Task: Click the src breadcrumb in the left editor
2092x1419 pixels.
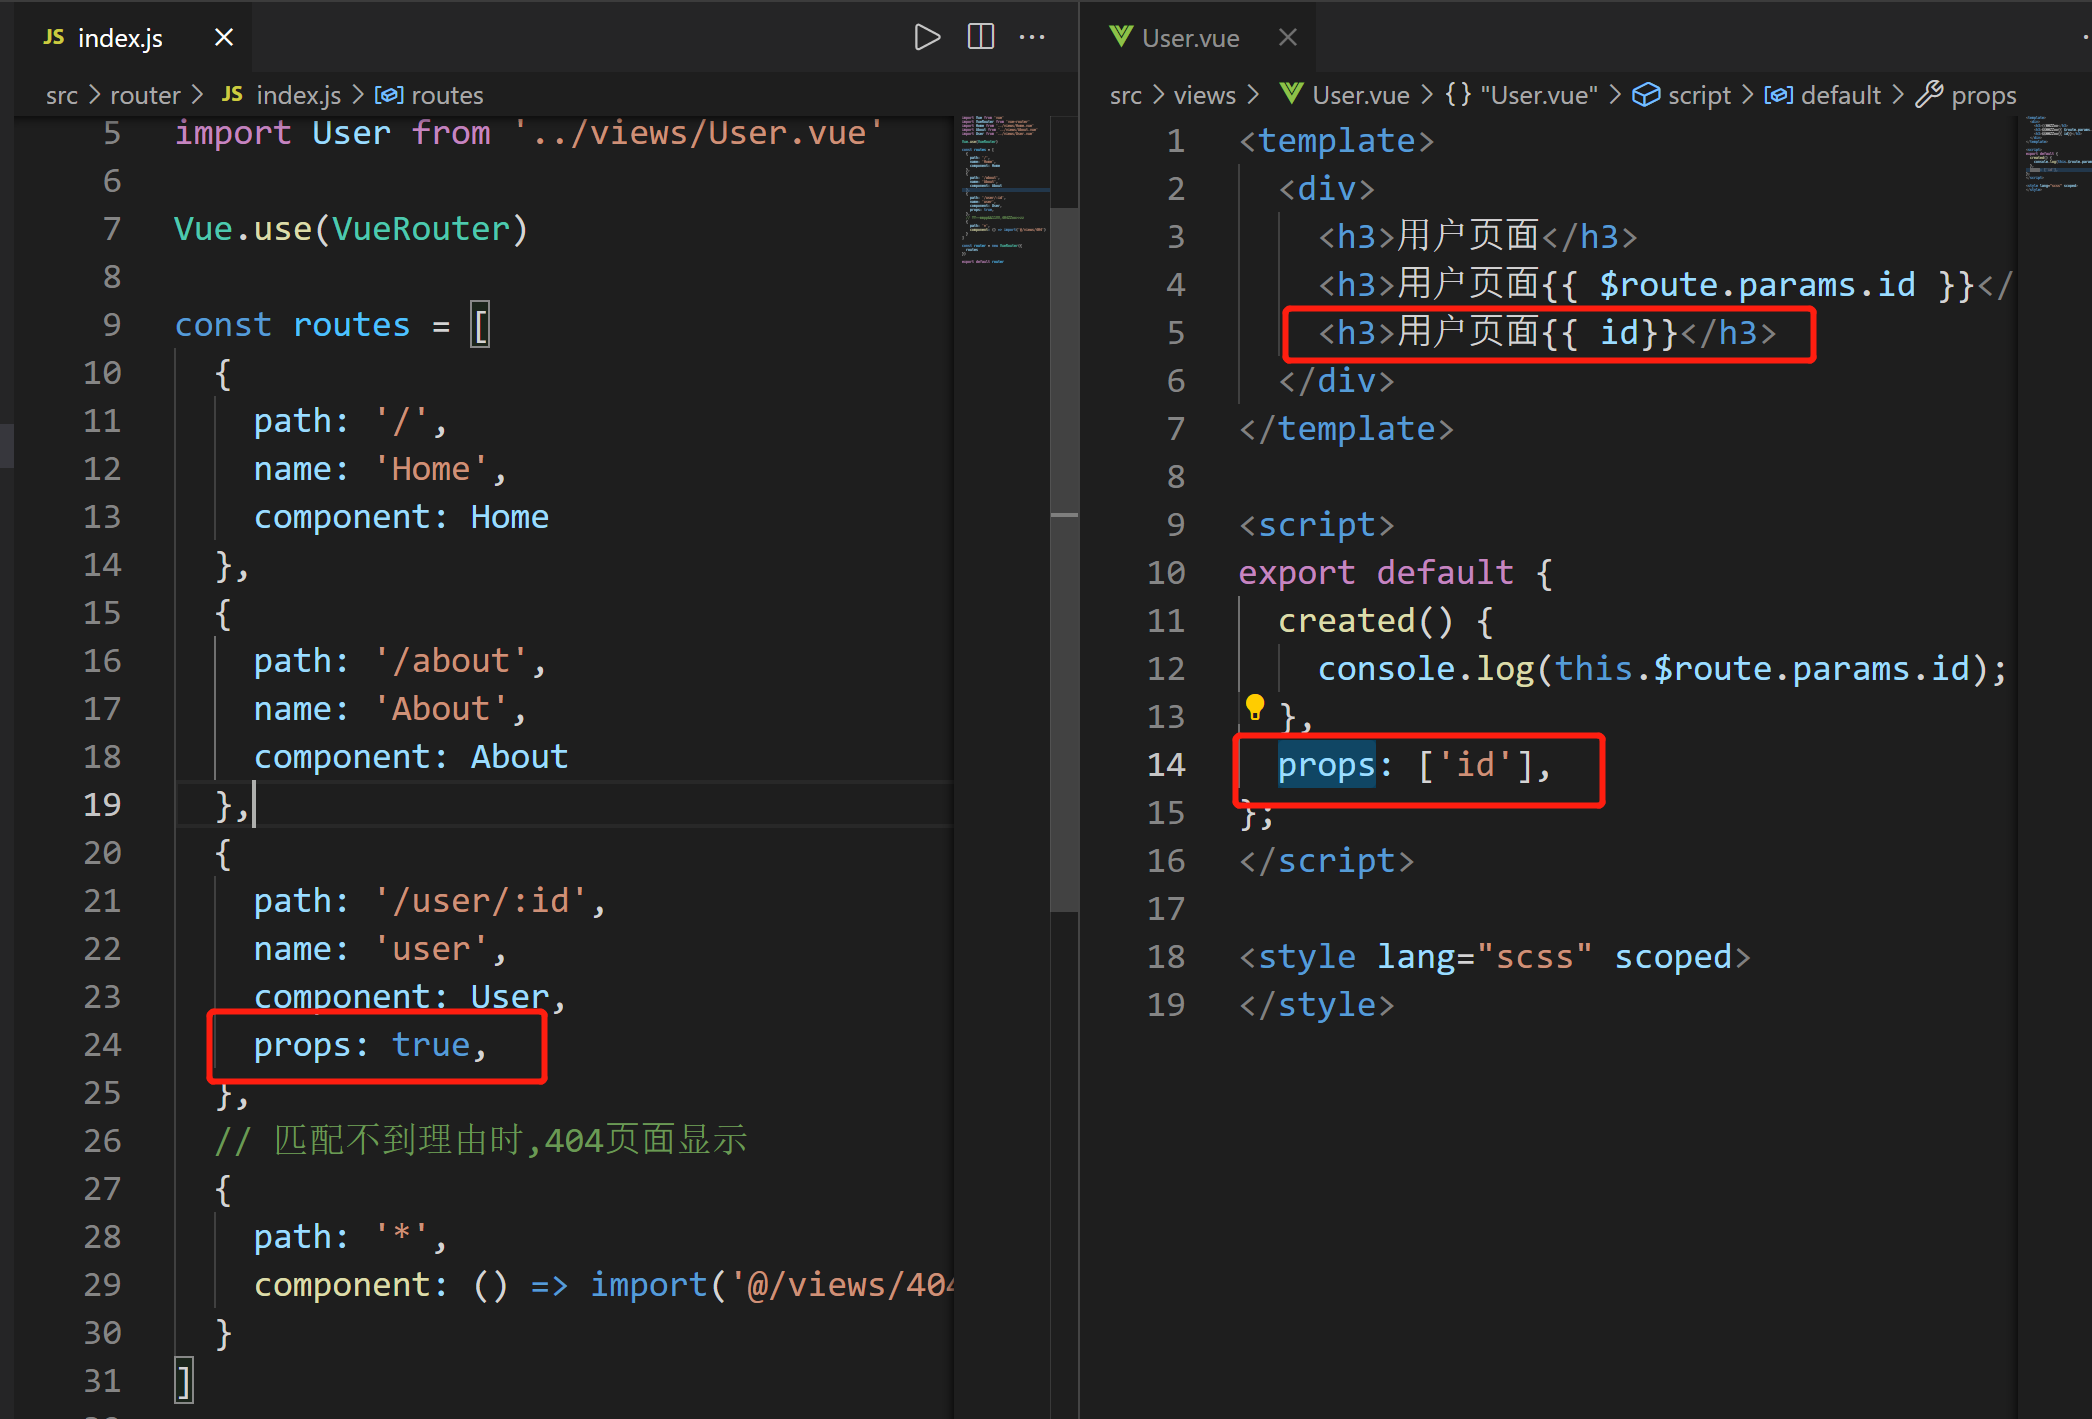Action: click(x=61, y=95)
